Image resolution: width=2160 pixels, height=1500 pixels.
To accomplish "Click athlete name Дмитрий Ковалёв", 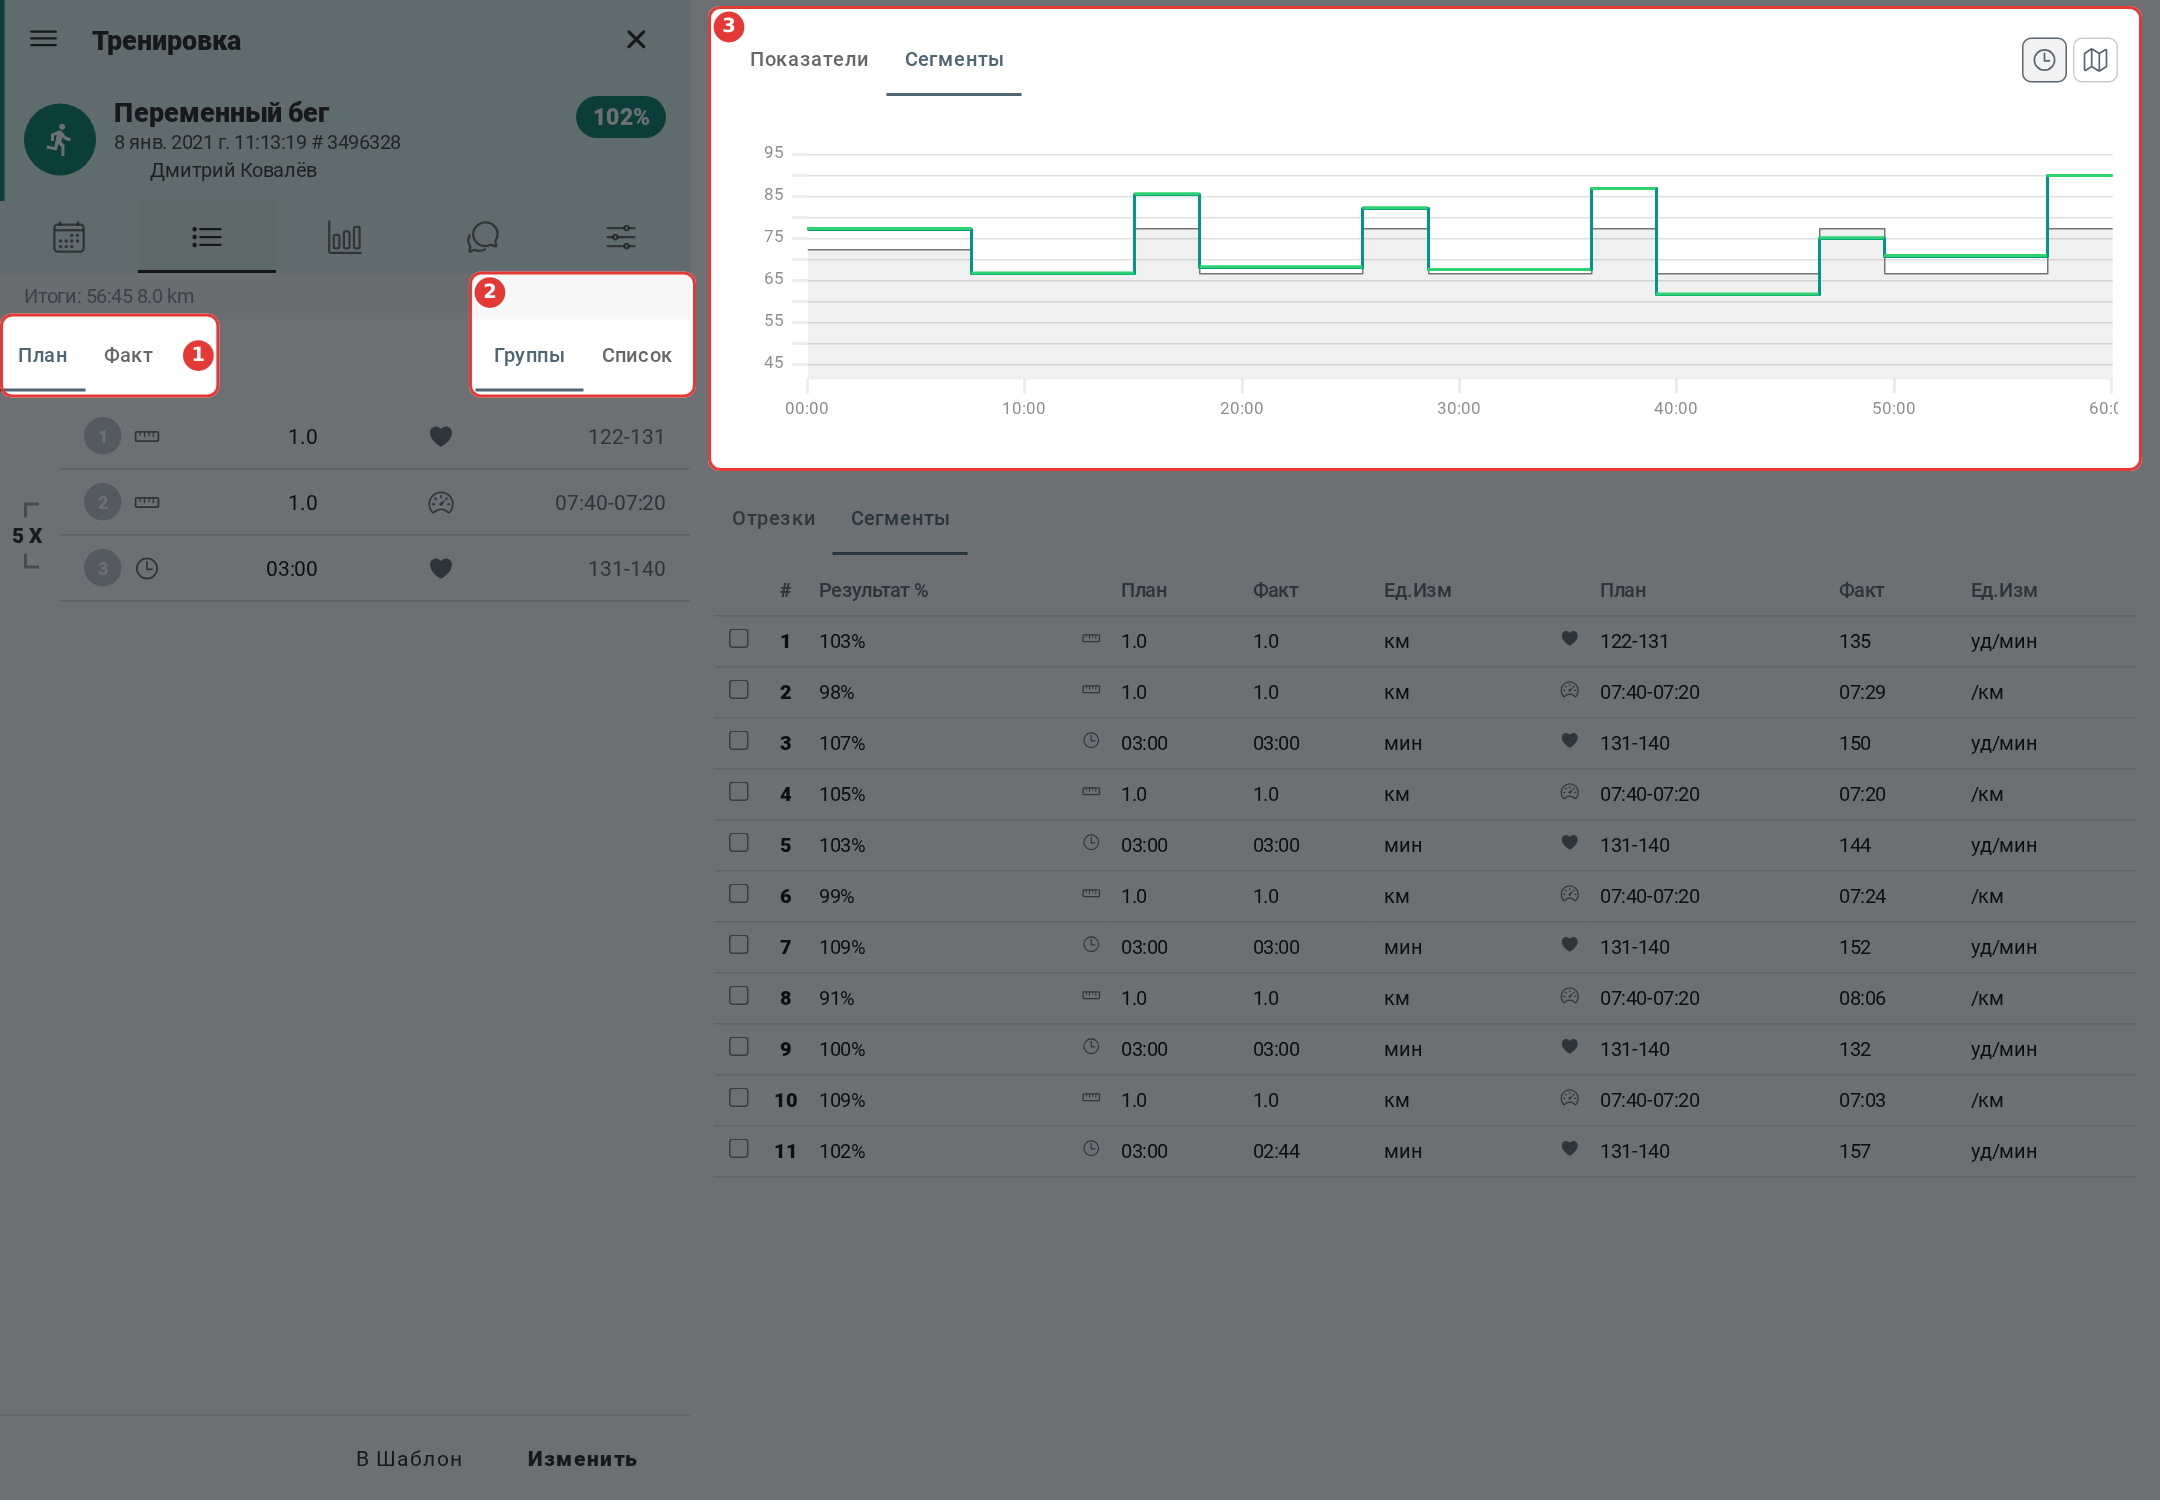I will click(233, 170).
